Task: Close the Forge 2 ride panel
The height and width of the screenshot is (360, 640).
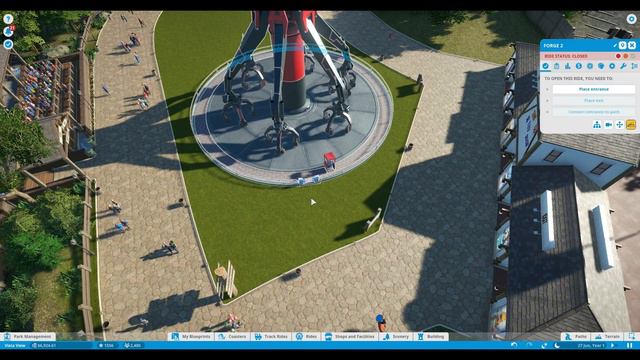Action: click(x=632, y=45)
